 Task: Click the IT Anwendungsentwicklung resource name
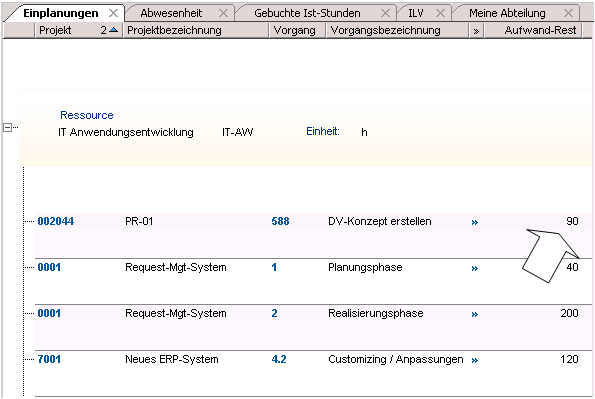[x=126, y=132]
